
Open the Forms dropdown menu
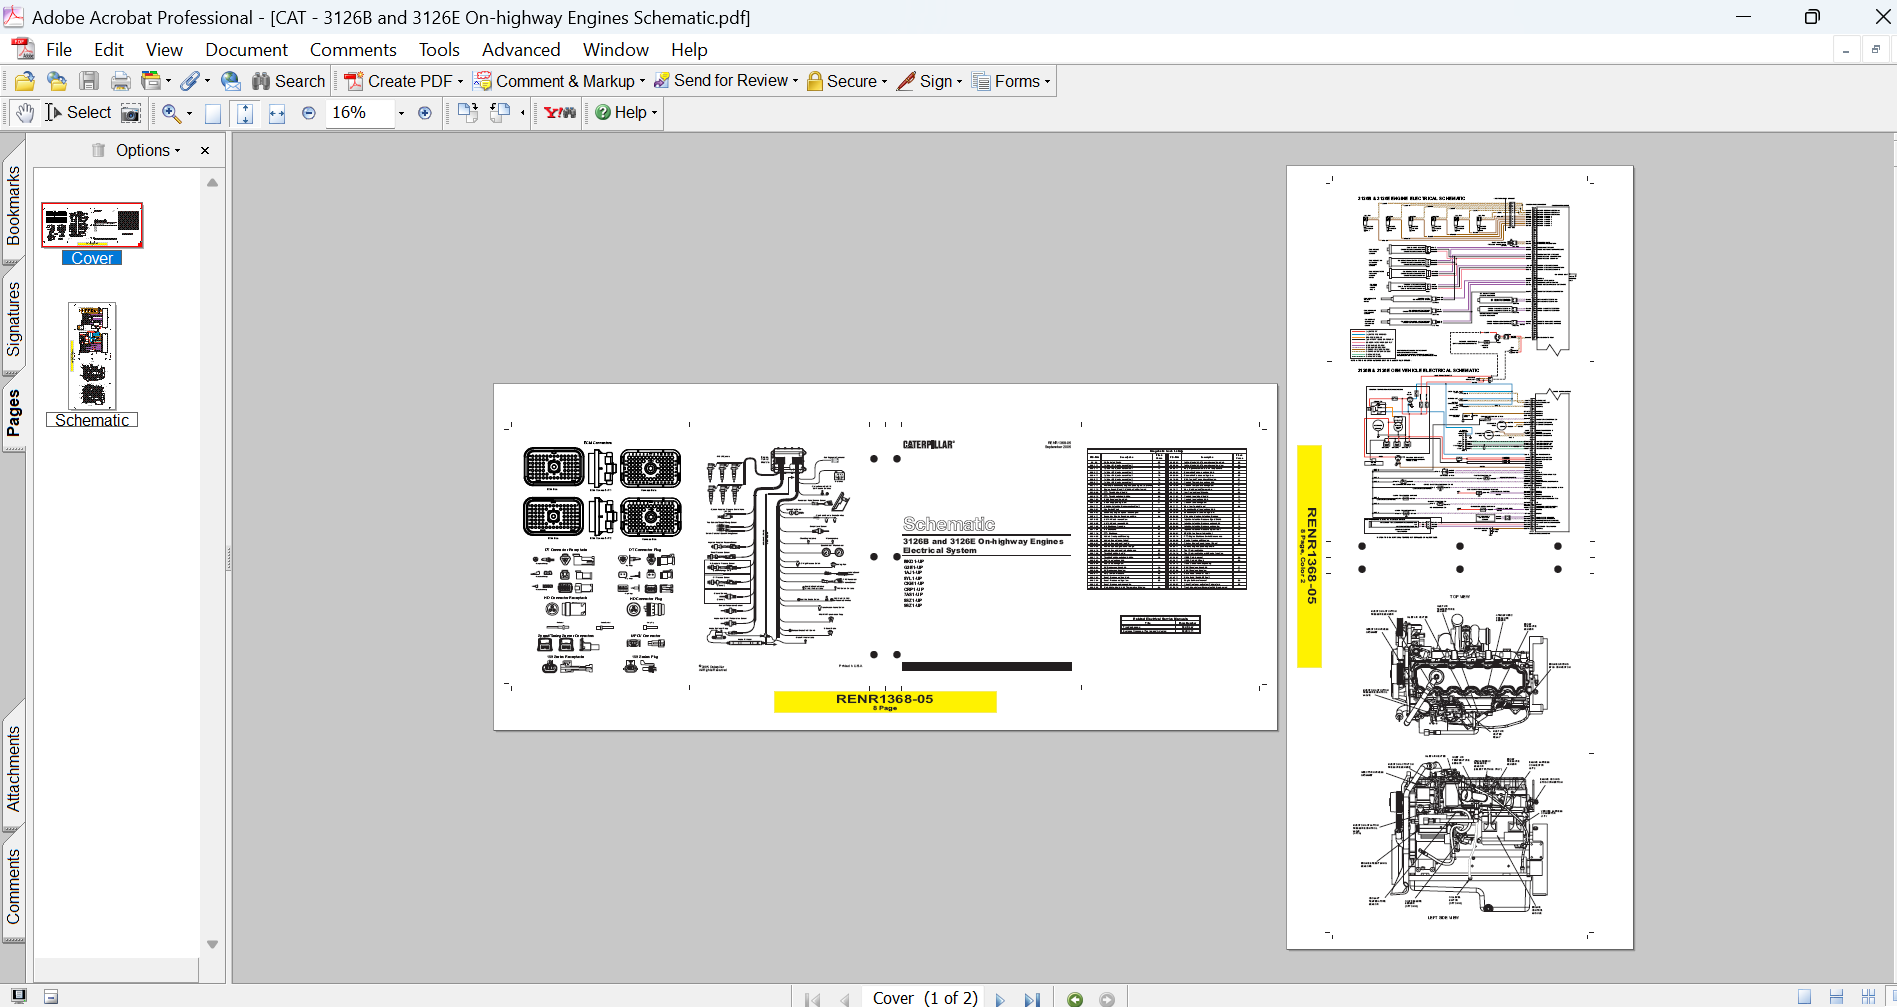click(x=1011, y=81)
